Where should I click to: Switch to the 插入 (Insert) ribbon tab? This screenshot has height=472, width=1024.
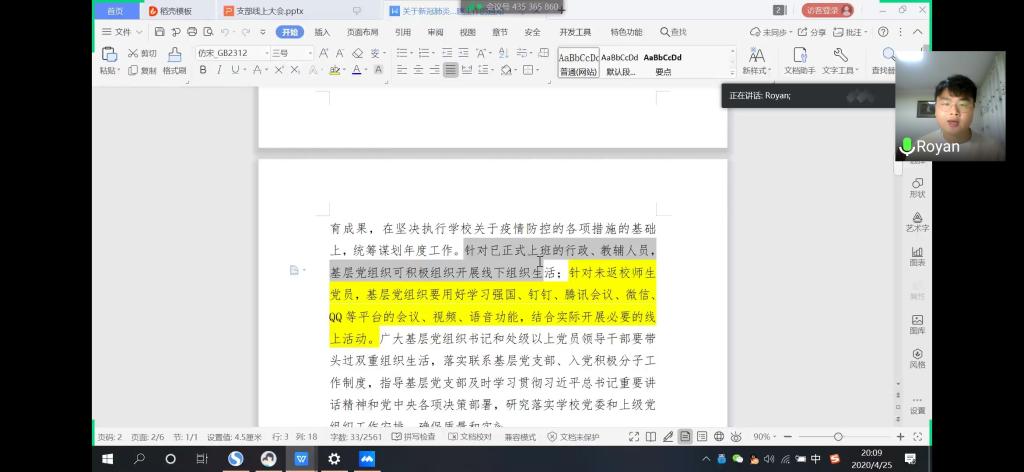pos(322,32)
